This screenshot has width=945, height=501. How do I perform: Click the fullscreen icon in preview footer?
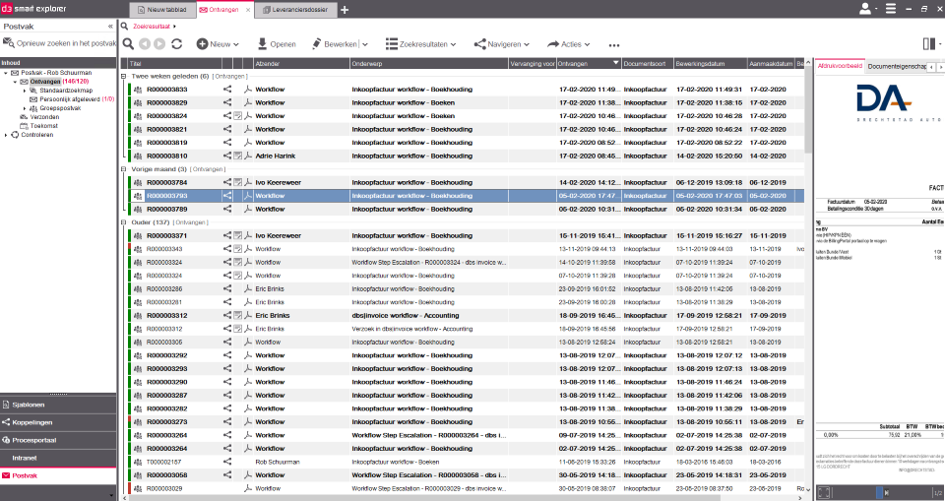[823, 493]
